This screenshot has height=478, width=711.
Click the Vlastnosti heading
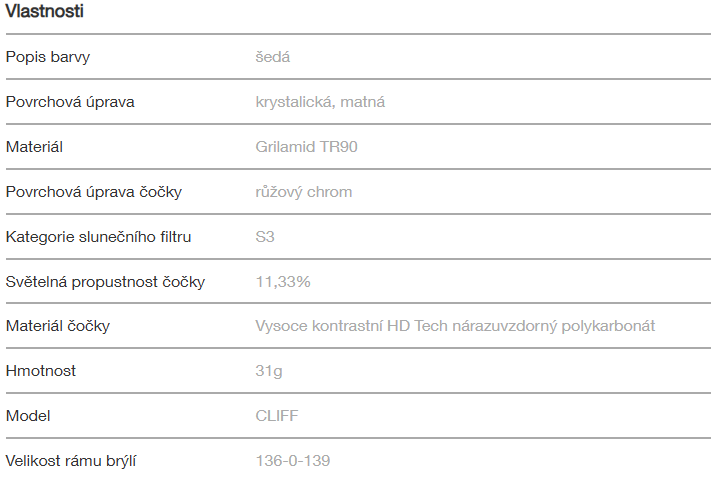pos(45,12)
